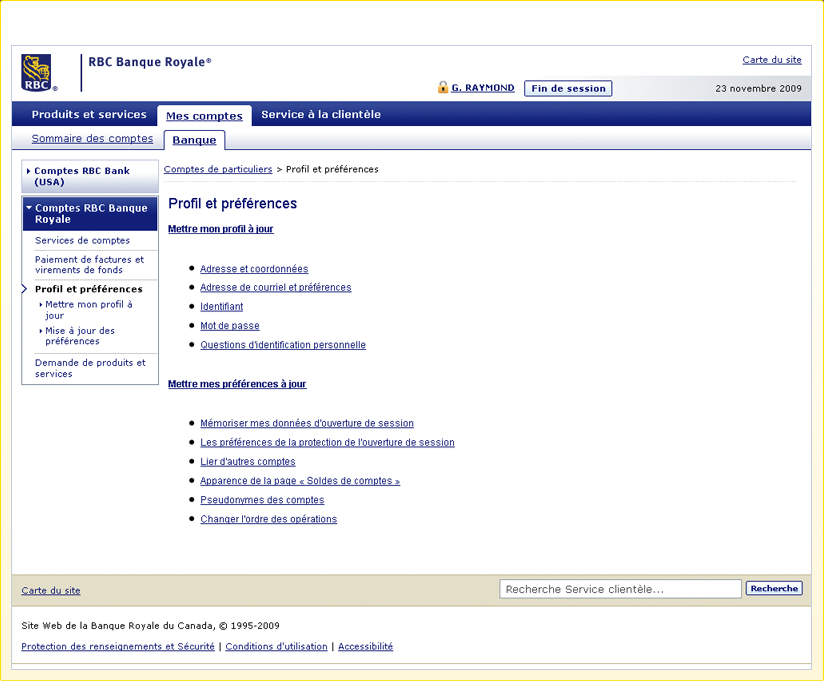The width and height of the screenshot is (824, 681).
Task: Open Carte du site link in footer
Action: [x=51, y=591]
